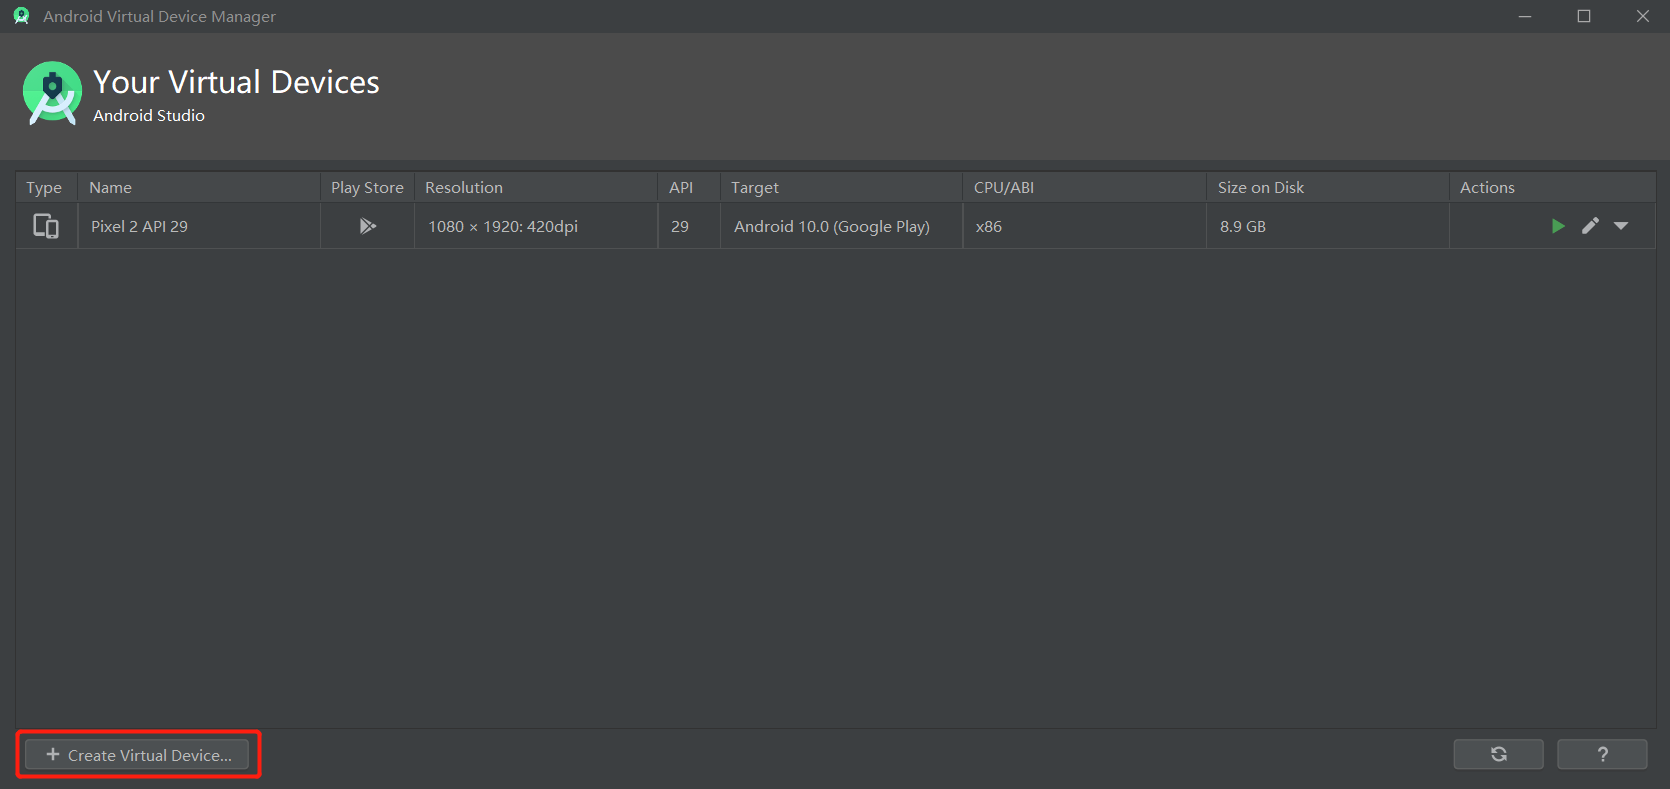Click the Actions column header
1670x789 pixels.
click(1553, 188)
